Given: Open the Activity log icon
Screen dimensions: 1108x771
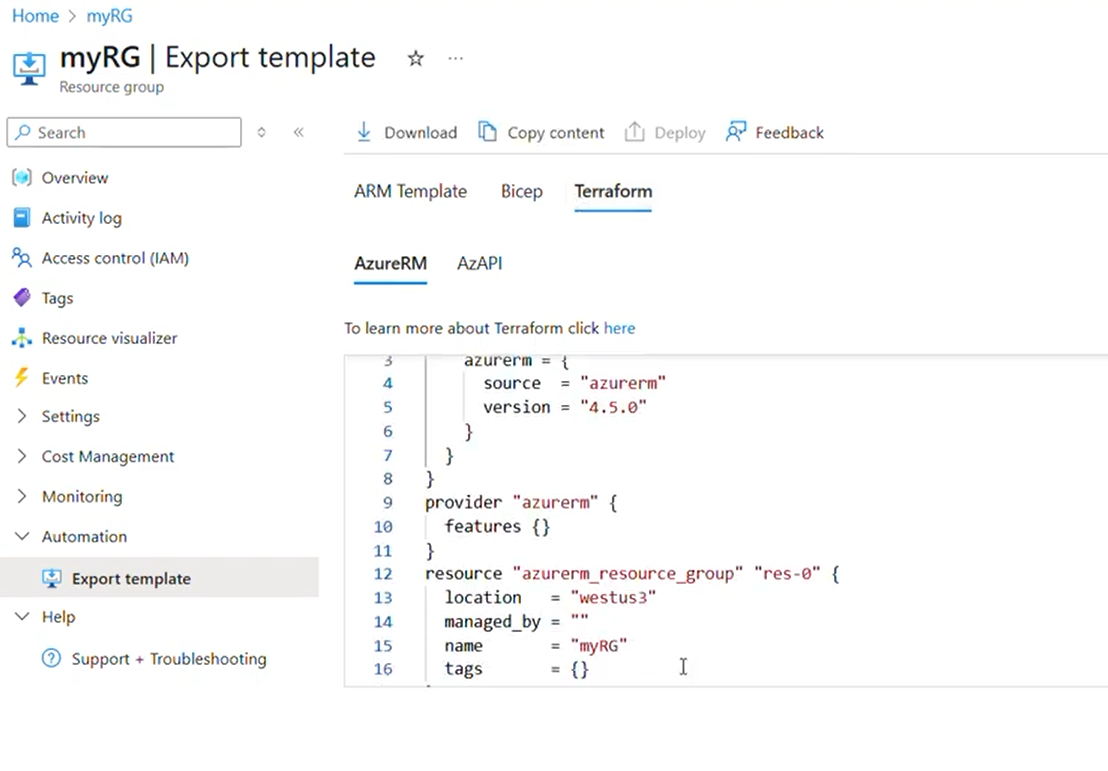Looking at the screenshot, I should (x=22, y=218).
